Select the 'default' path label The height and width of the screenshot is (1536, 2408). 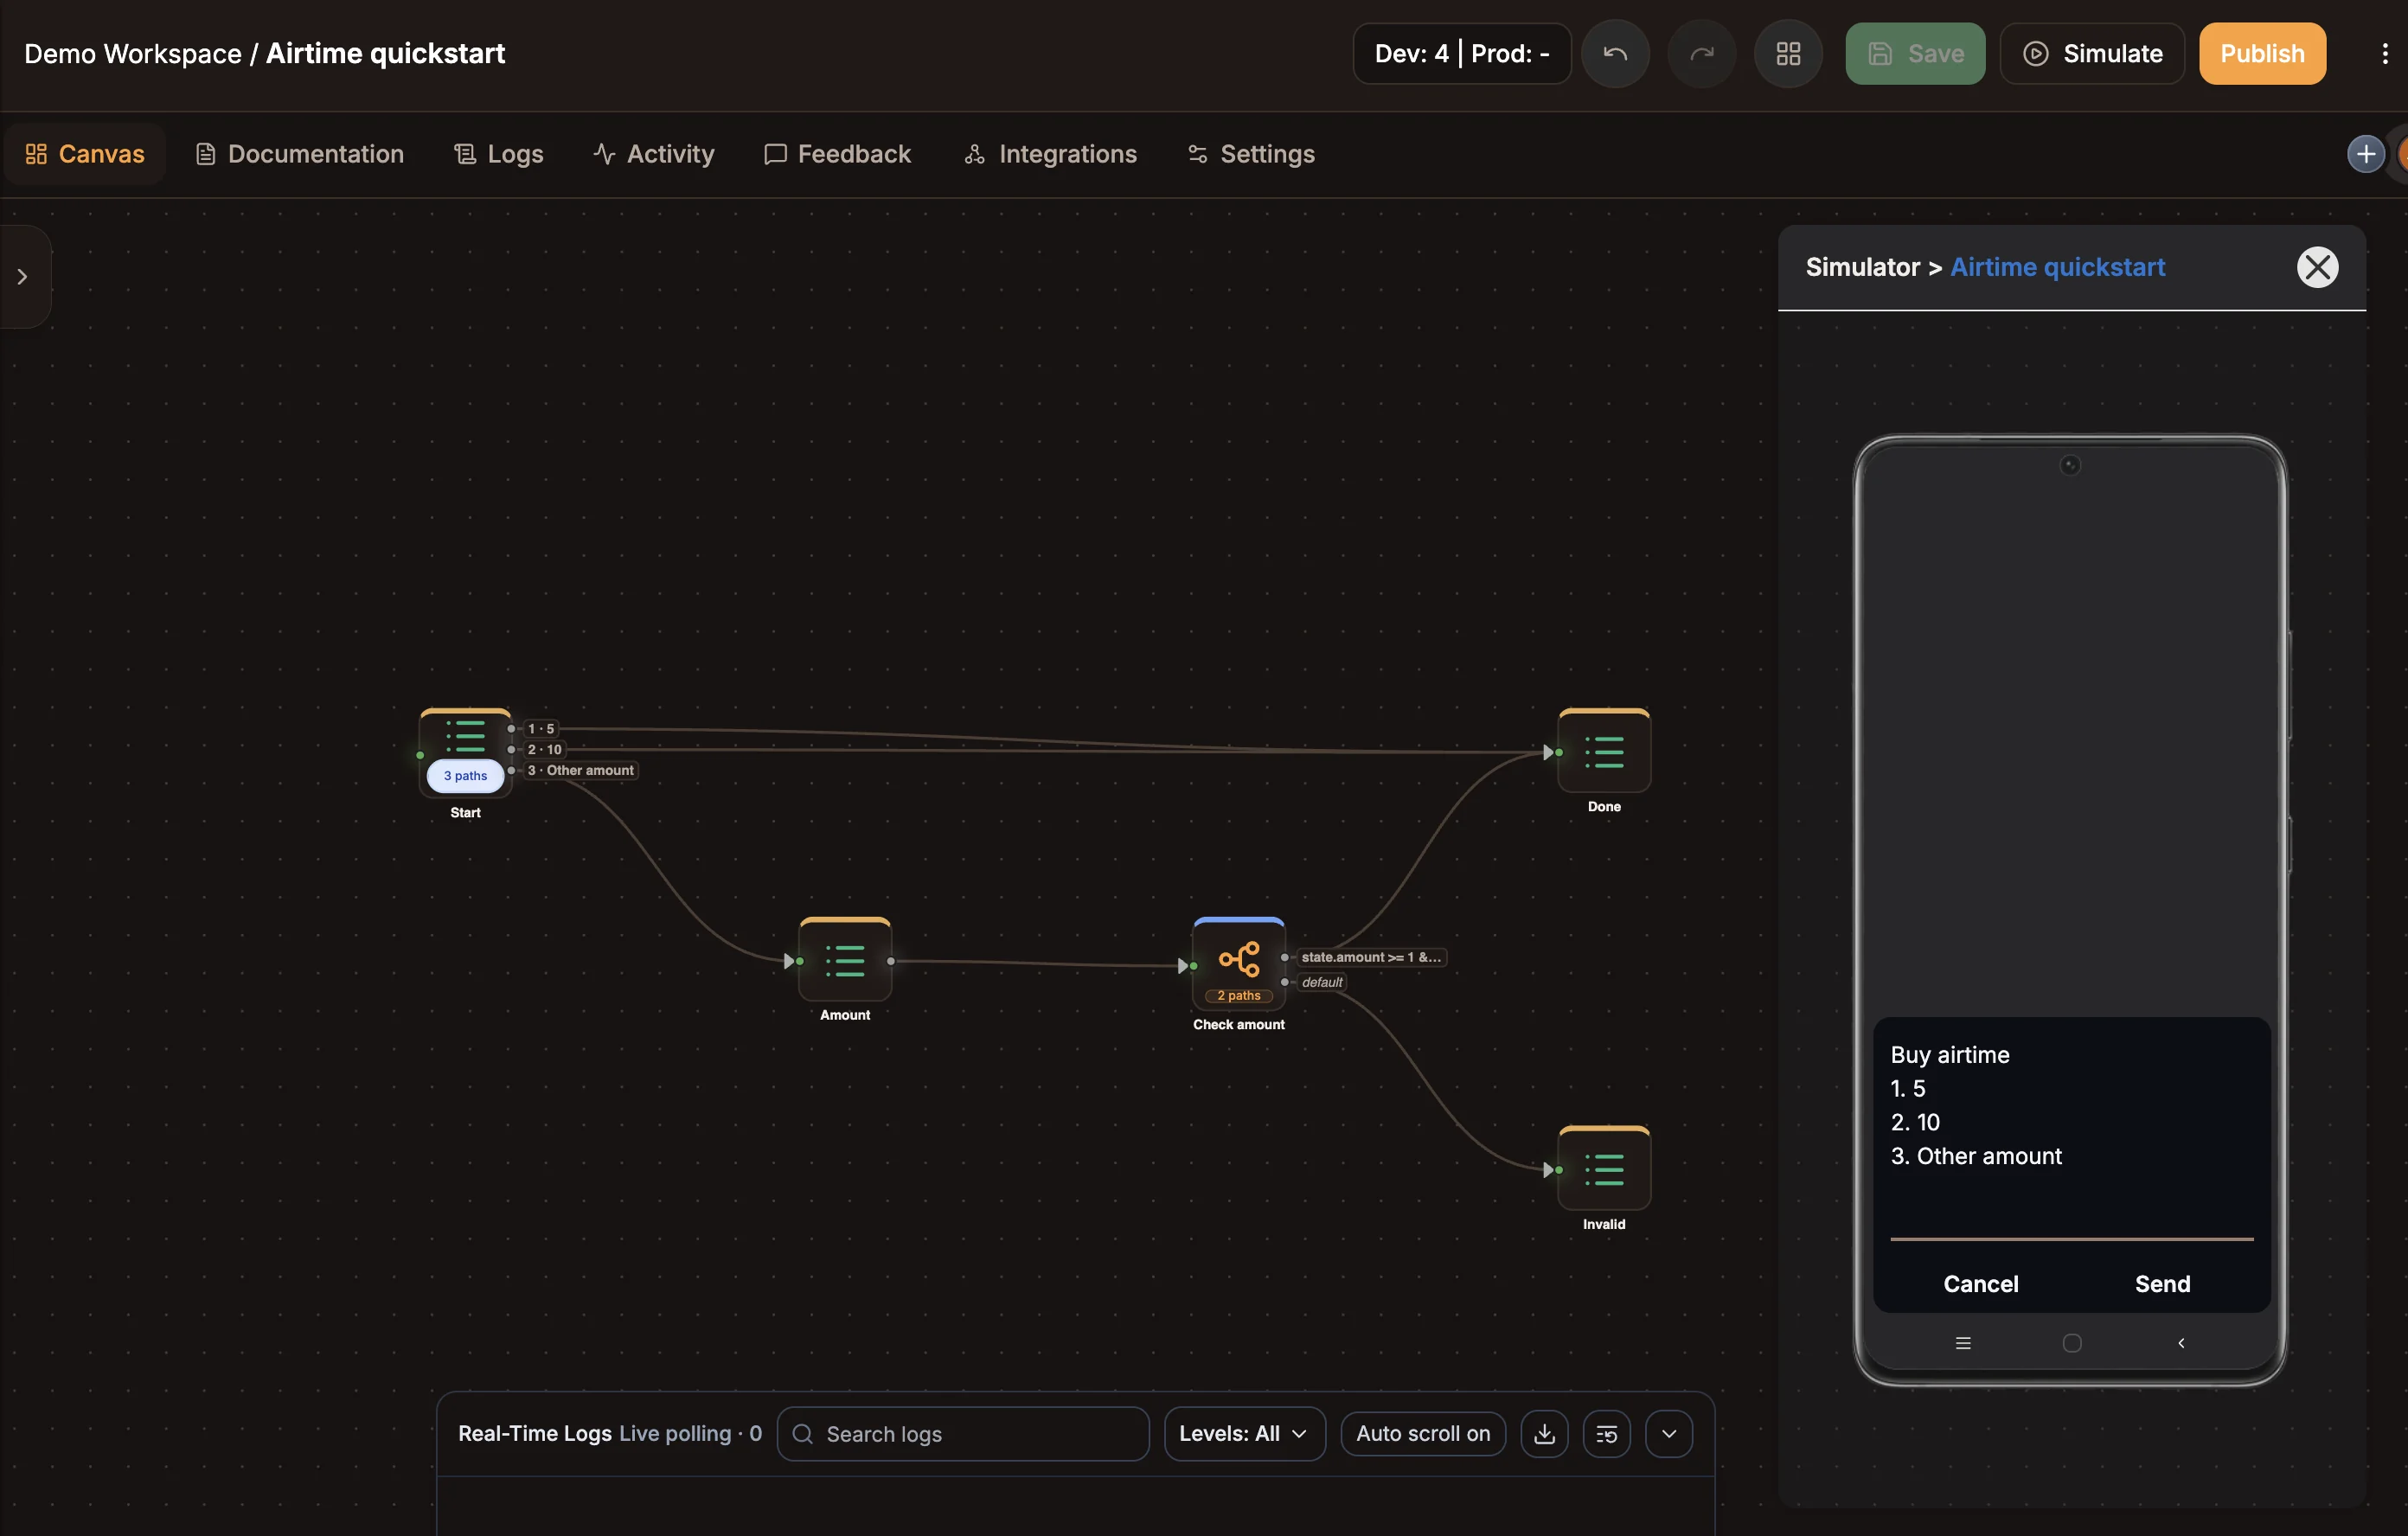click(1322, 982)
